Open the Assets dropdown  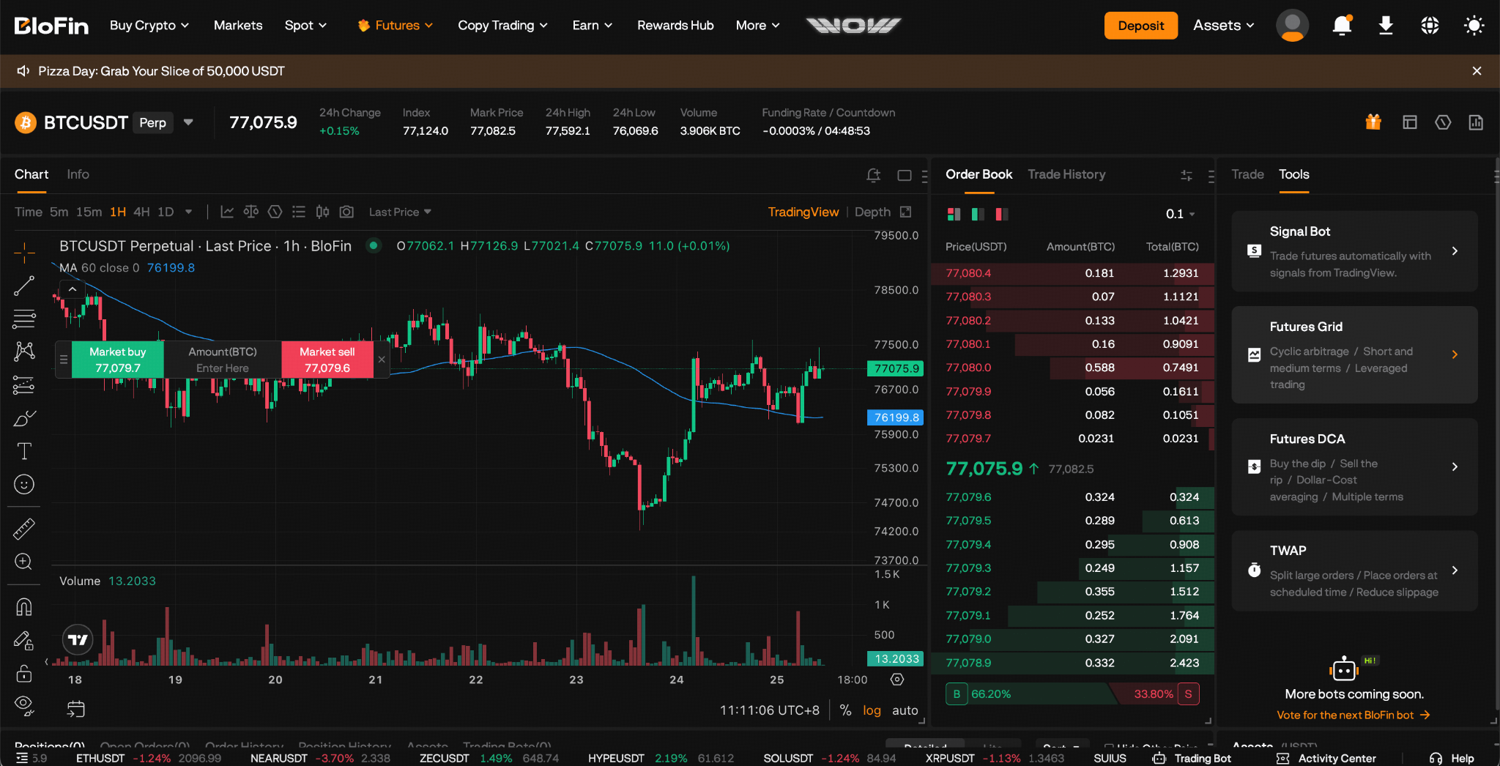point(1224,25)
